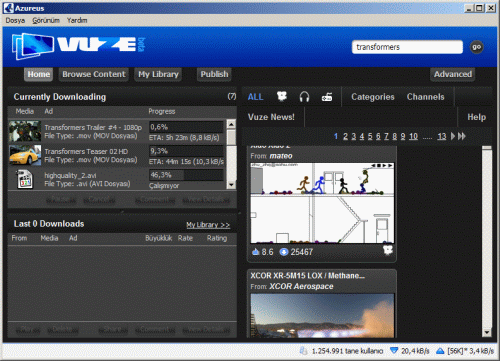Open Channels listing
This screenshot has width=500, height=361.
[x=425, y=97]
